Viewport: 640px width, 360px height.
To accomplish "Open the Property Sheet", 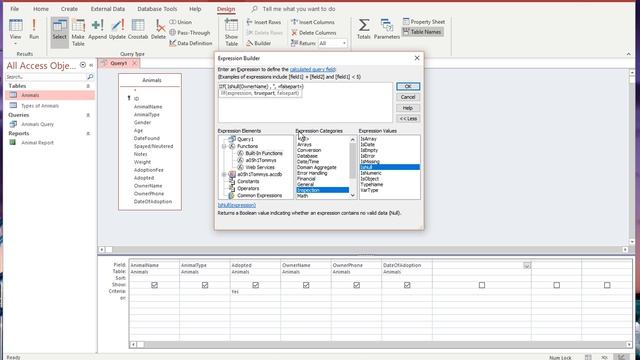I will click(424, 22).
